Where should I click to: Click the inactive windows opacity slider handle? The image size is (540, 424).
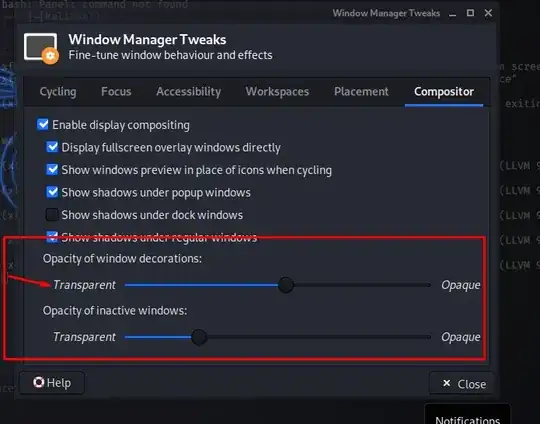pyautogui.click(x=199, y=337)
